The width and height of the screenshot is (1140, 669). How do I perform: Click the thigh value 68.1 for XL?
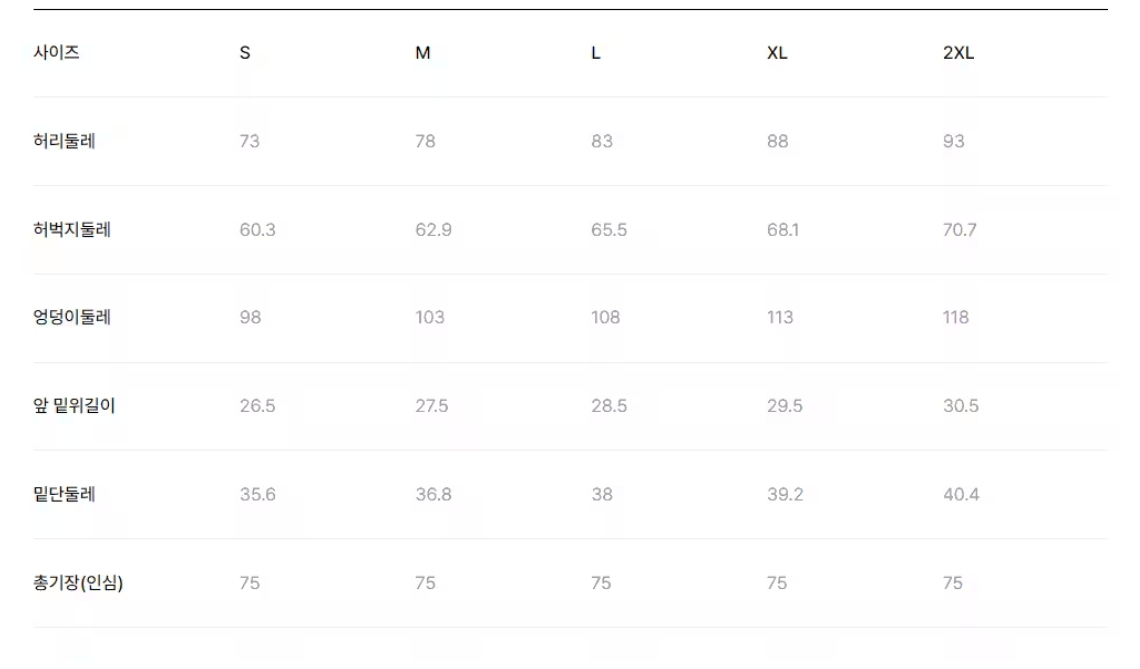point(783,230)
